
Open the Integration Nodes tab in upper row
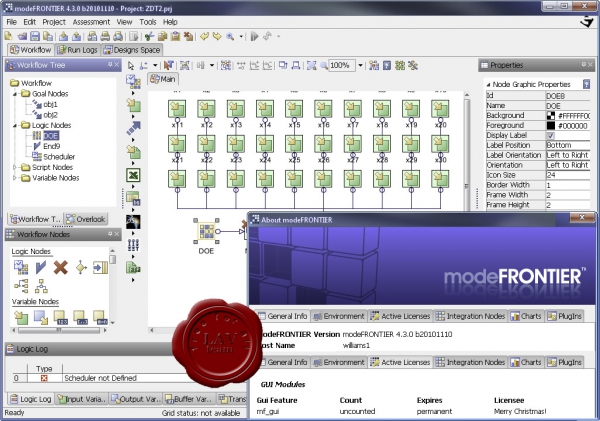pyautogui.click(x=471, y=316)
